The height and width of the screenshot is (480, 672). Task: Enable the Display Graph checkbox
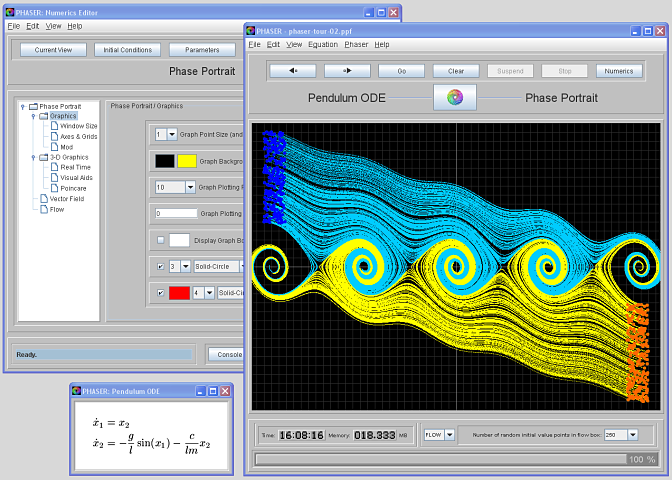pos(161,240)
